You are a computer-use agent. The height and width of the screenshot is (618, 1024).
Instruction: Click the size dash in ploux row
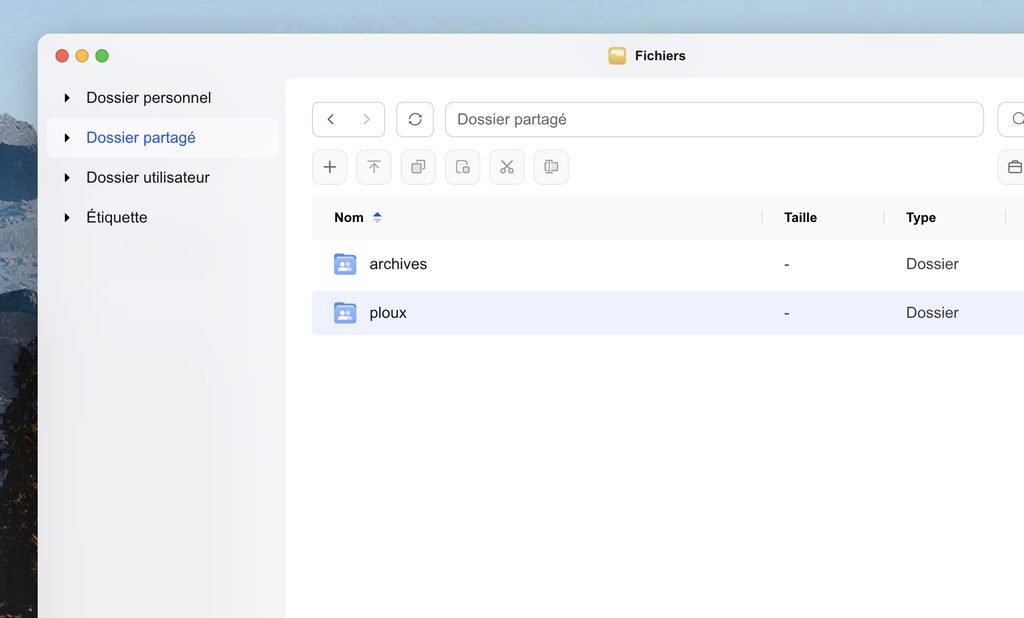[x=787, y=314]
